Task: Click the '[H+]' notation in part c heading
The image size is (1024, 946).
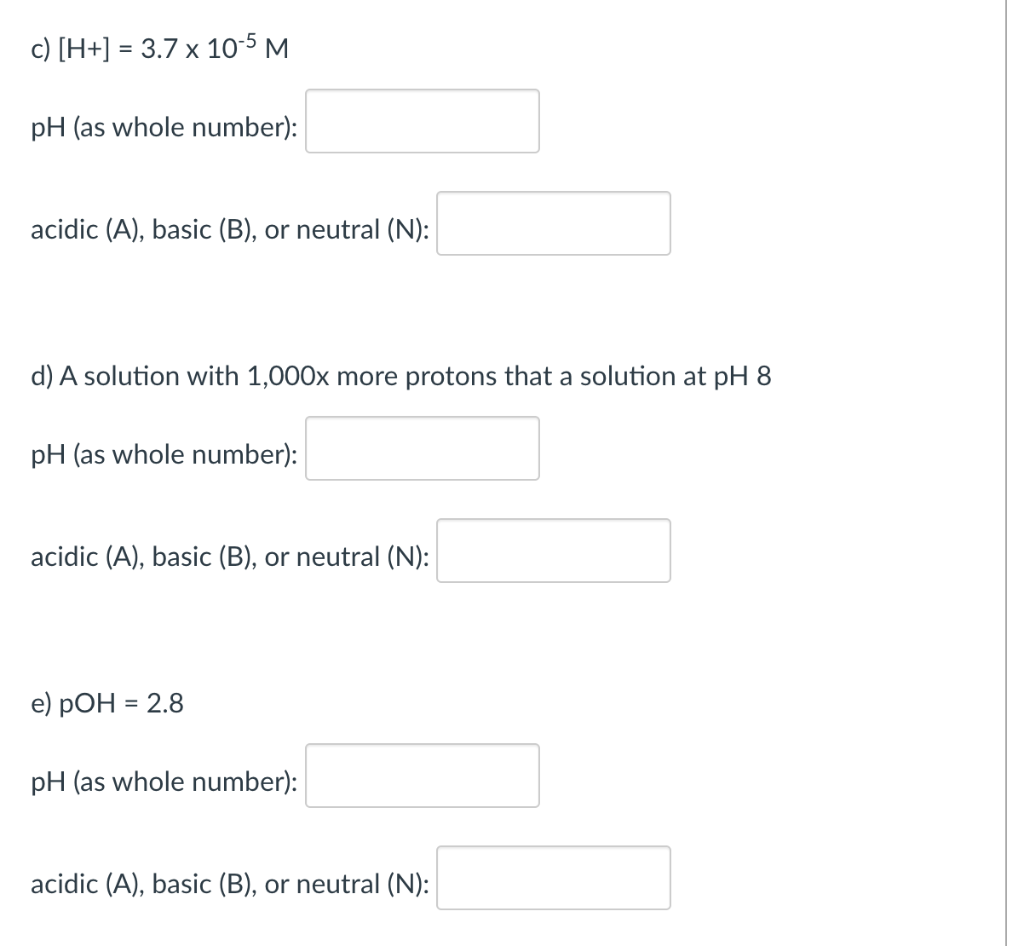Action: pos(85,46)
